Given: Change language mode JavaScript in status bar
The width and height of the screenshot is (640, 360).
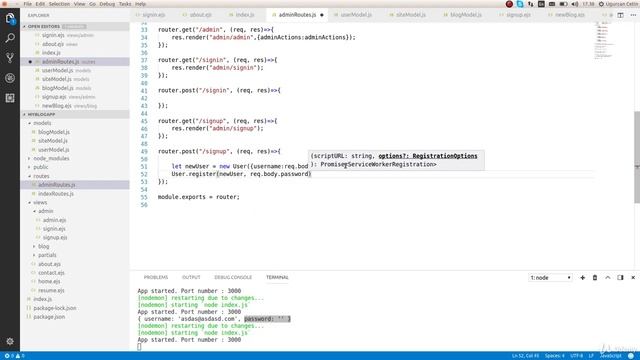Looking at the screenshot, I should click(x=611, y=356).
